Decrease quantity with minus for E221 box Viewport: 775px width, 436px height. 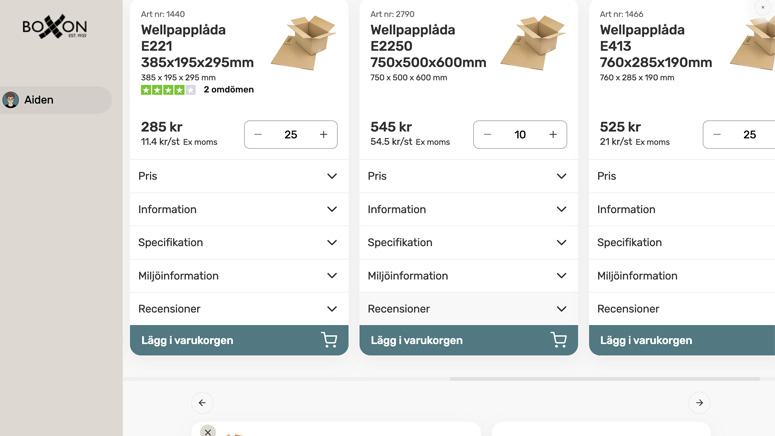[x=258, y=134]
